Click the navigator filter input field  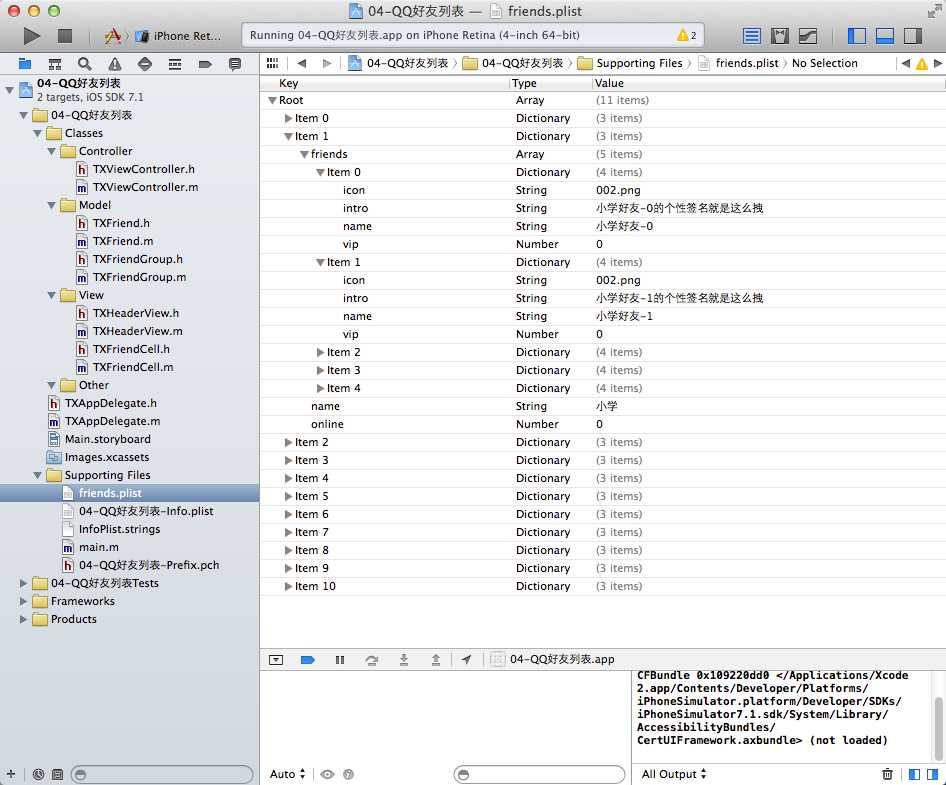click(x=162, y=774)
